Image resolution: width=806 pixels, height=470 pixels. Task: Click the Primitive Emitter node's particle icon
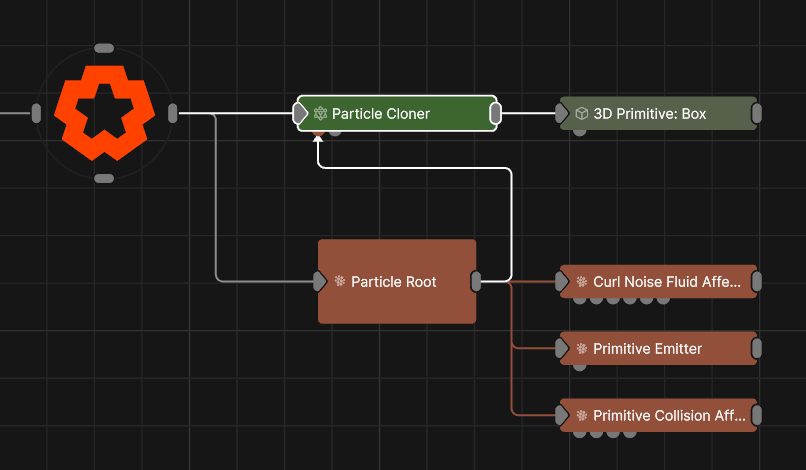[581, 349]
